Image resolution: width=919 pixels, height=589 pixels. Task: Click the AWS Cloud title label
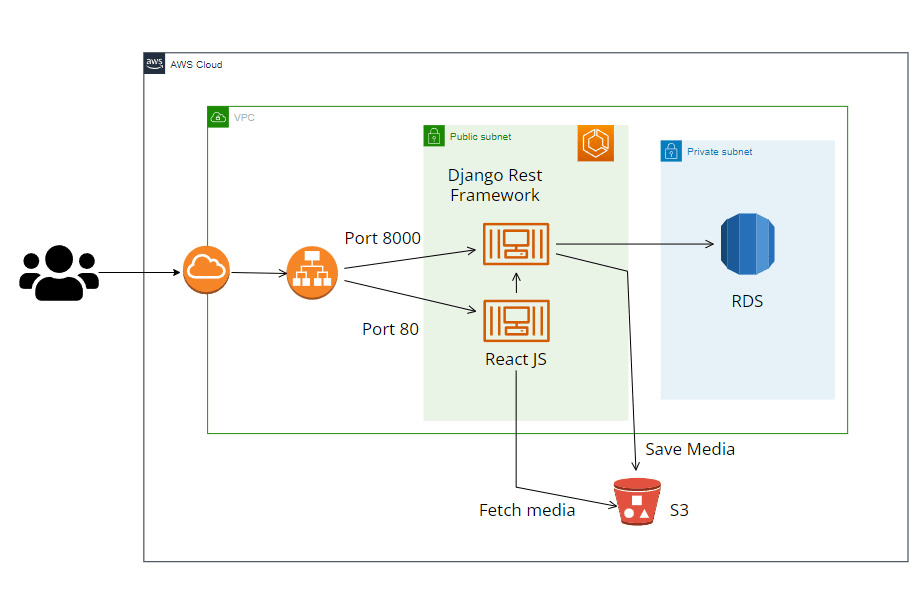point(196,65)
